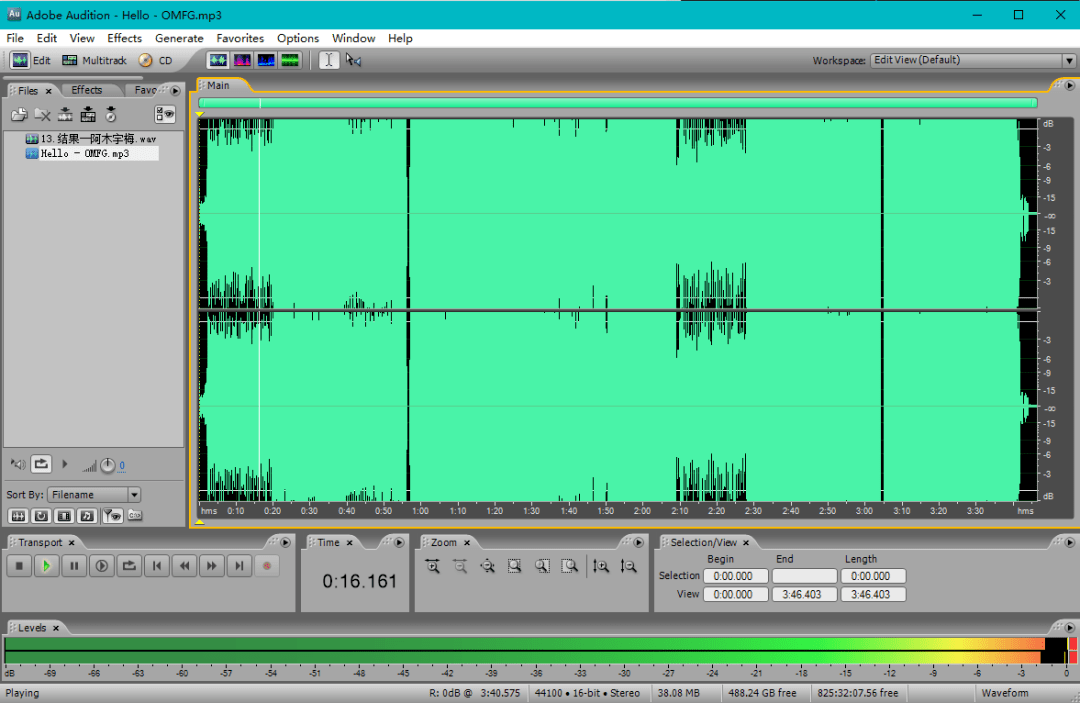1080x703 pixels.
Task: Open the Effects menu
Action: pos(124,38)
